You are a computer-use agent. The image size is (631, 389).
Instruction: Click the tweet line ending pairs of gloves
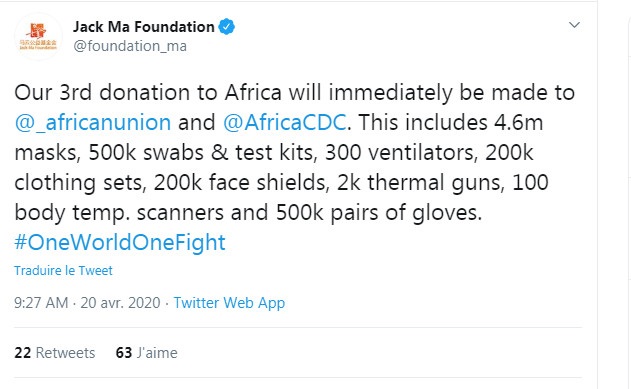point(248,212)
